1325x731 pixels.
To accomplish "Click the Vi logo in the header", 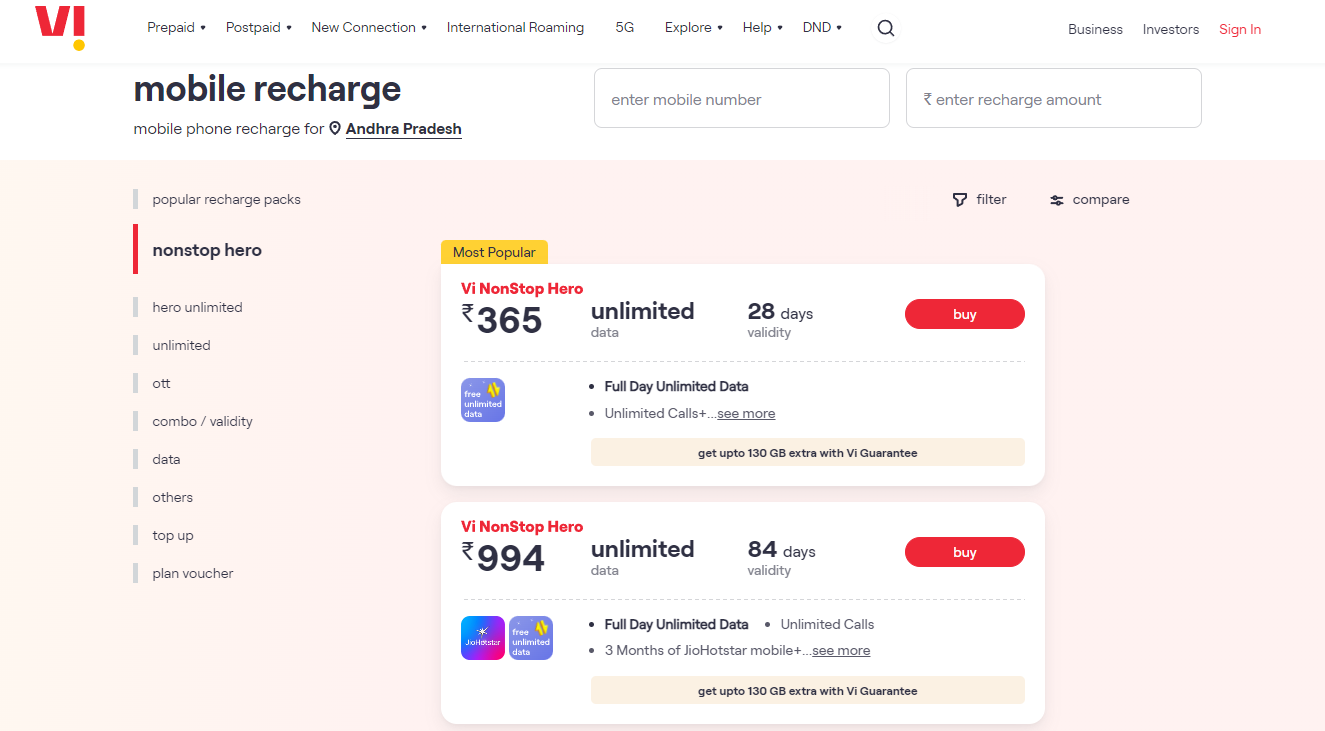I will [x=60, y=27].
